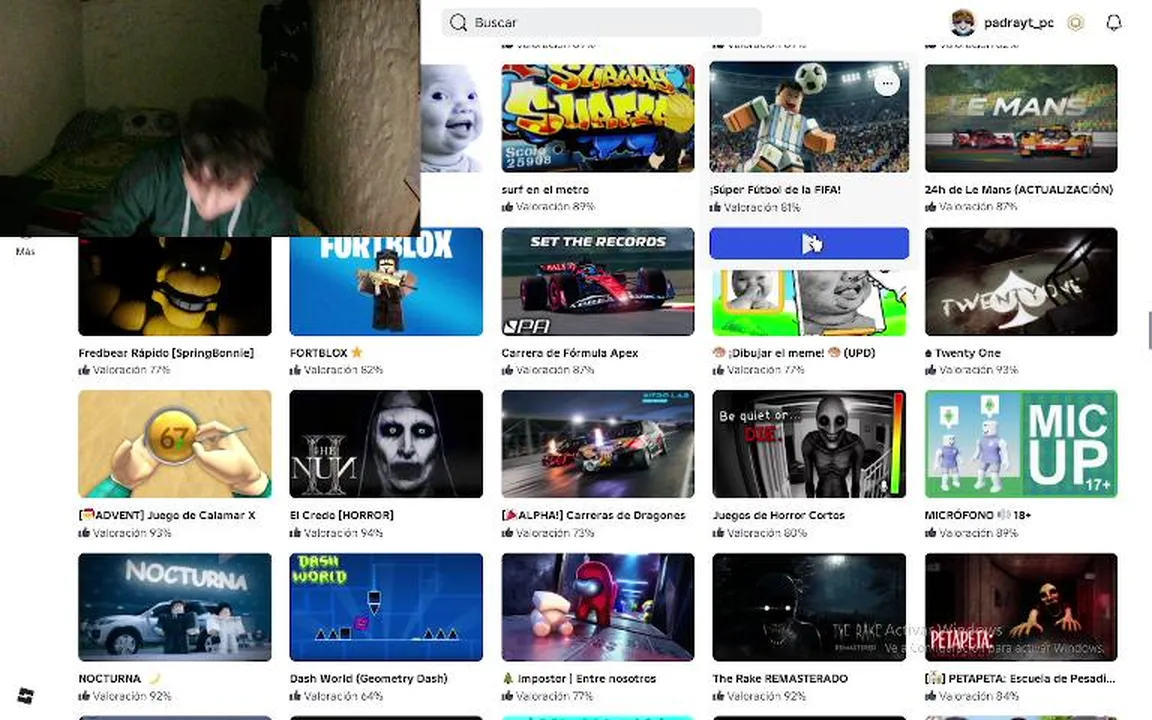Select the ¡Súper Fútbol de la FIFA! title
Viewport: 1152px width, 720px height.
tap(775, 190)
